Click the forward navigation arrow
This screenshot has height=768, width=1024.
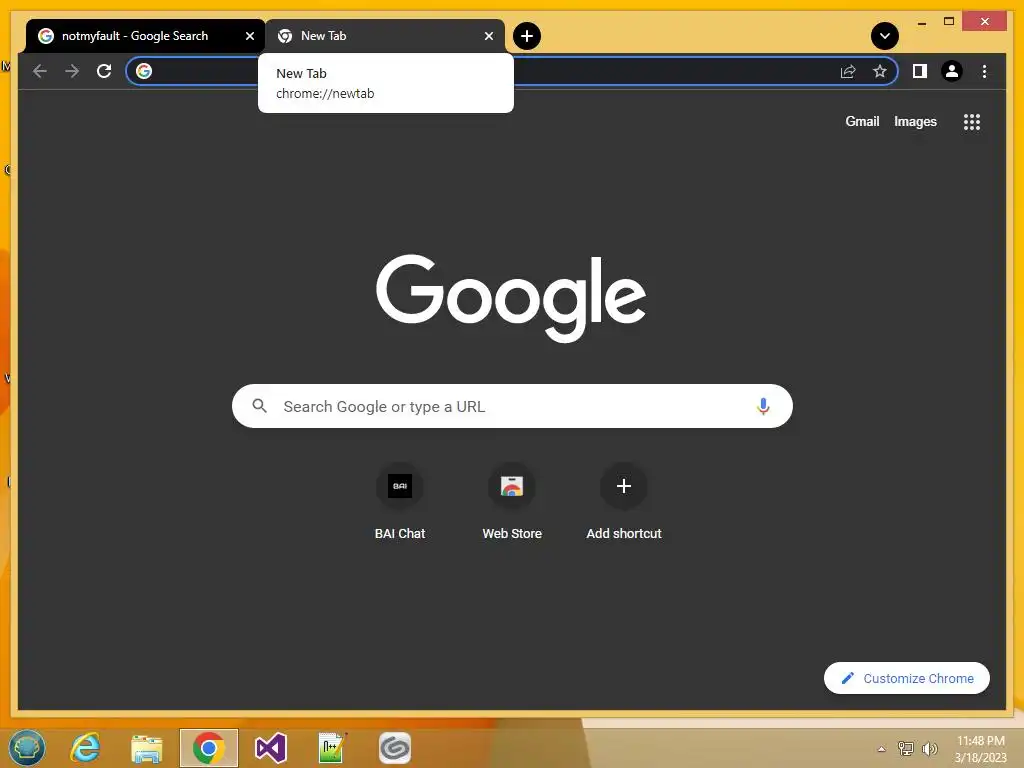coord(72,71)
